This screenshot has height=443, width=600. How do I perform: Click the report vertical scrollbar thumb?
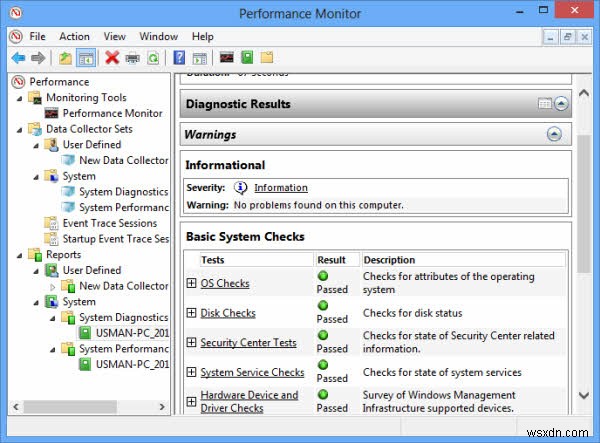coord(584,204)
